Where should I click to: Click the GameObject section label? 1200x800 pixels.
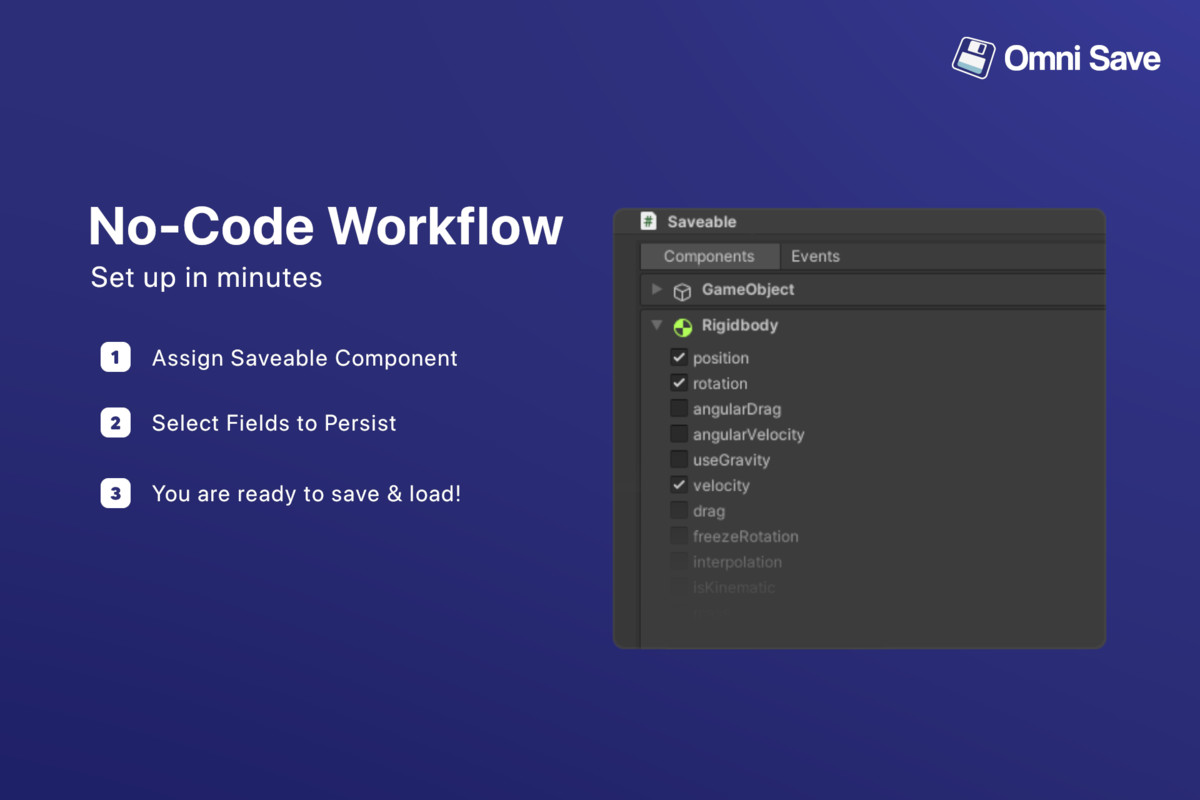(x=748, y=289)
